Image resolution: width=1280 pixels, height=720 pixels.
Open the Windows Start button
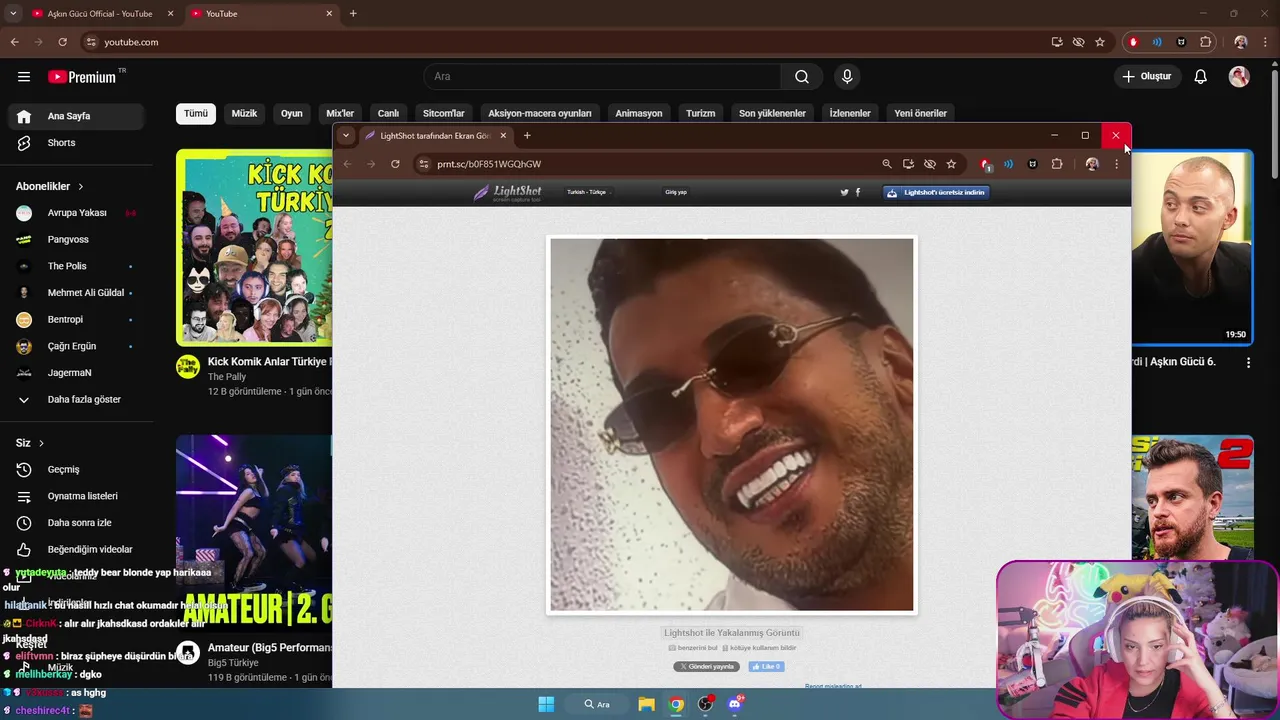[x=546, y=704]
